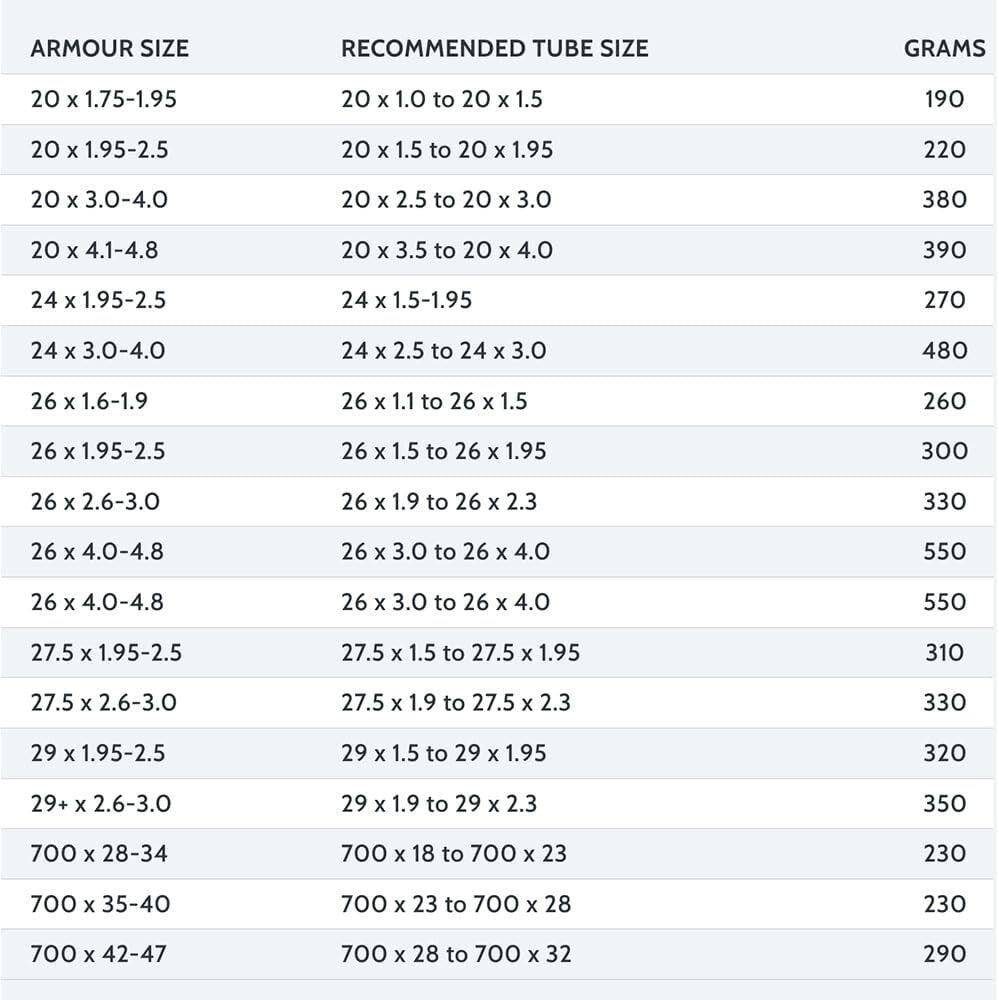Select the 24 x 3.0-4.0 armour size
Screen dimensions: 999x1000
(98, 351)
